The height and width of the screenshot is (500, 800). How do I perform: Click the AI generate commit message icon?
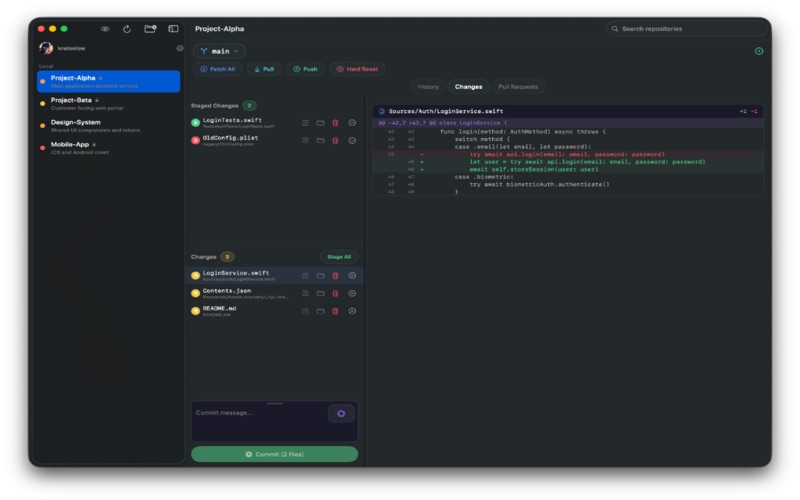[x=341, y=414]
